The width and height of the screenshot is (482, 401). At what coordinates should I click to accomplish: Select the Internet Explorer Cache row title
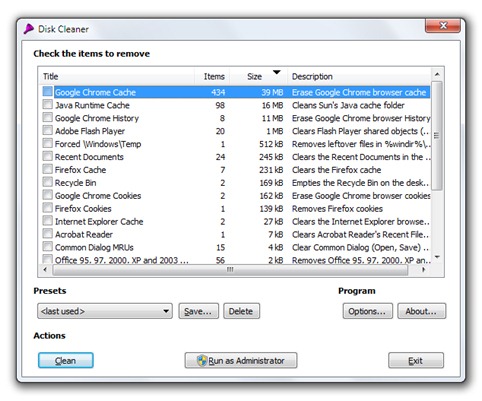click(x=99, y=222)
